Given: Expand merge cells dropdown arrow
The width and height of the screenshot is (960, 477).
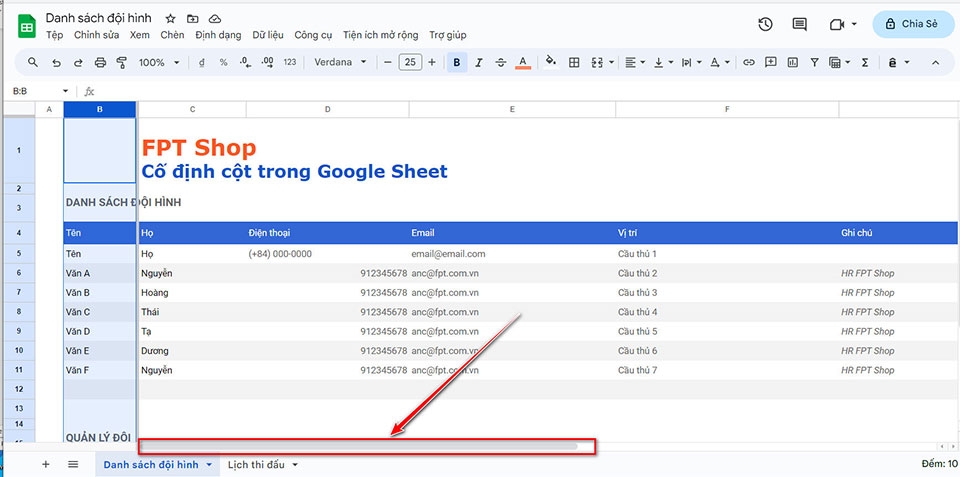Looking at the screenshot, I should coord(612,62).
